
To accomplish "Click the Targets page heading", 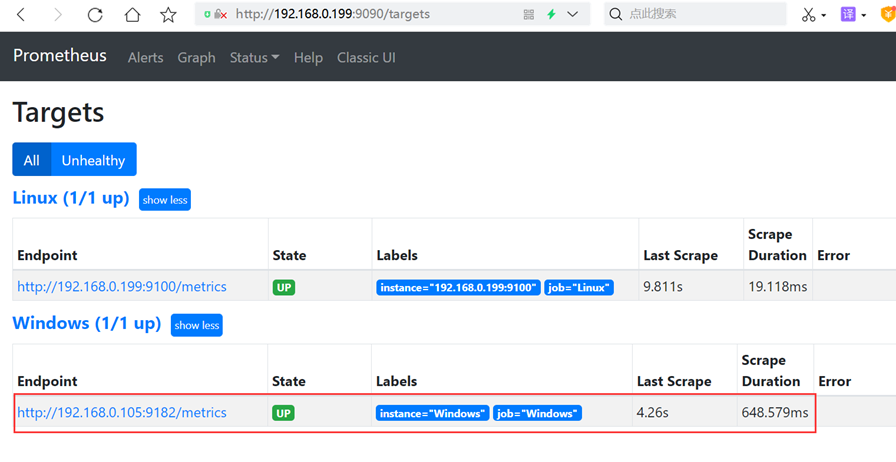I will click(x=58, y=113).
